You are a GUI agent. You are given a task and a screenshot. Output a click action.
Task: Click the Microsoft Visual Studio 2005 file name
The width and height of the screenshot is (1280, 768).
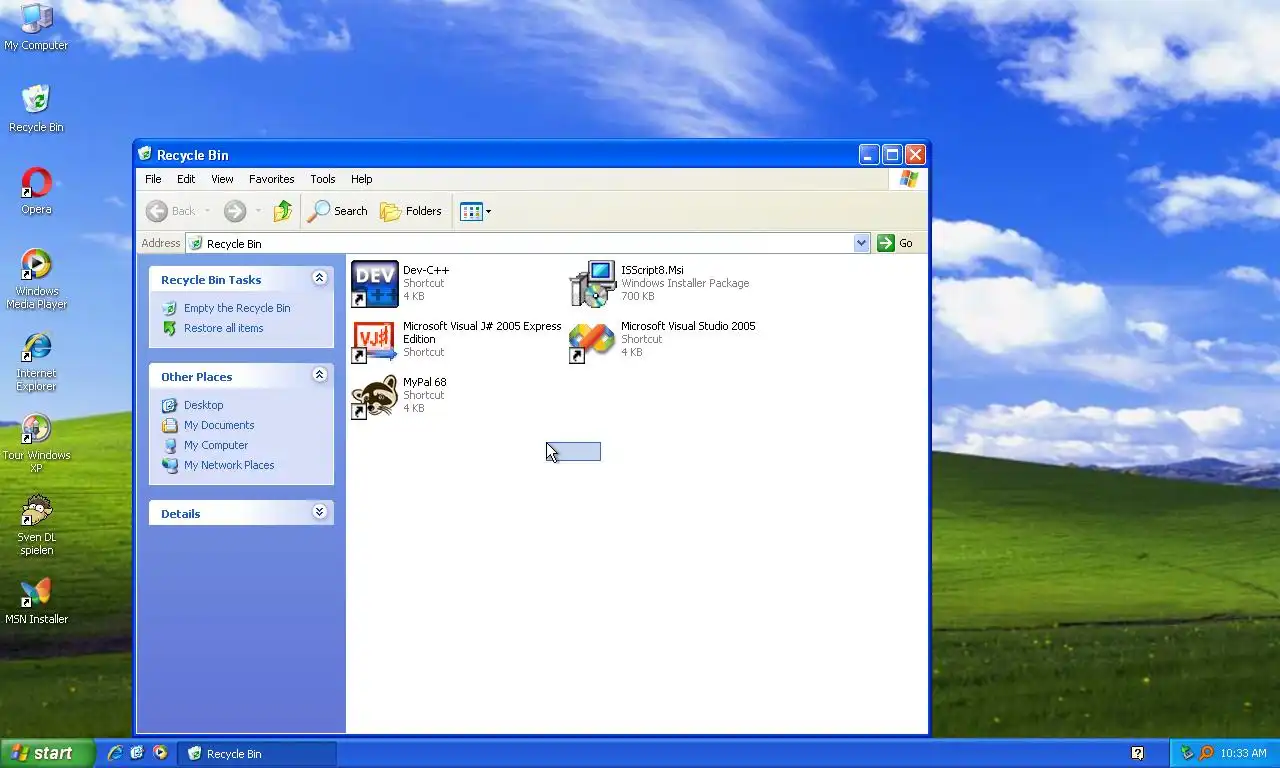[688, 326]
